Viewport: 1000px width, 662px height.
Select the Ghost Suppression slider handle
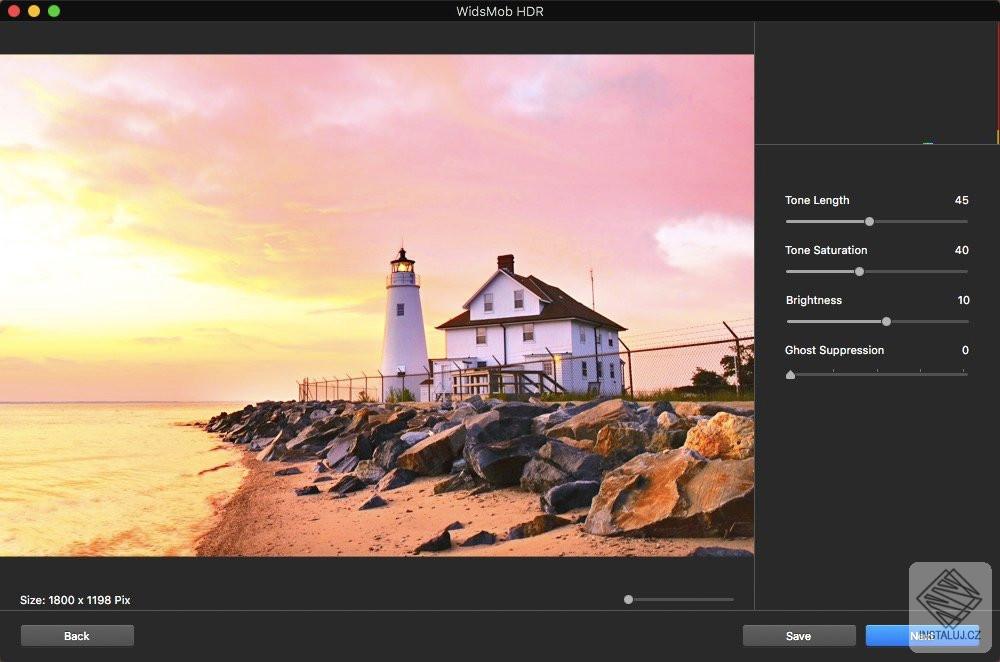tap(790, 374)
